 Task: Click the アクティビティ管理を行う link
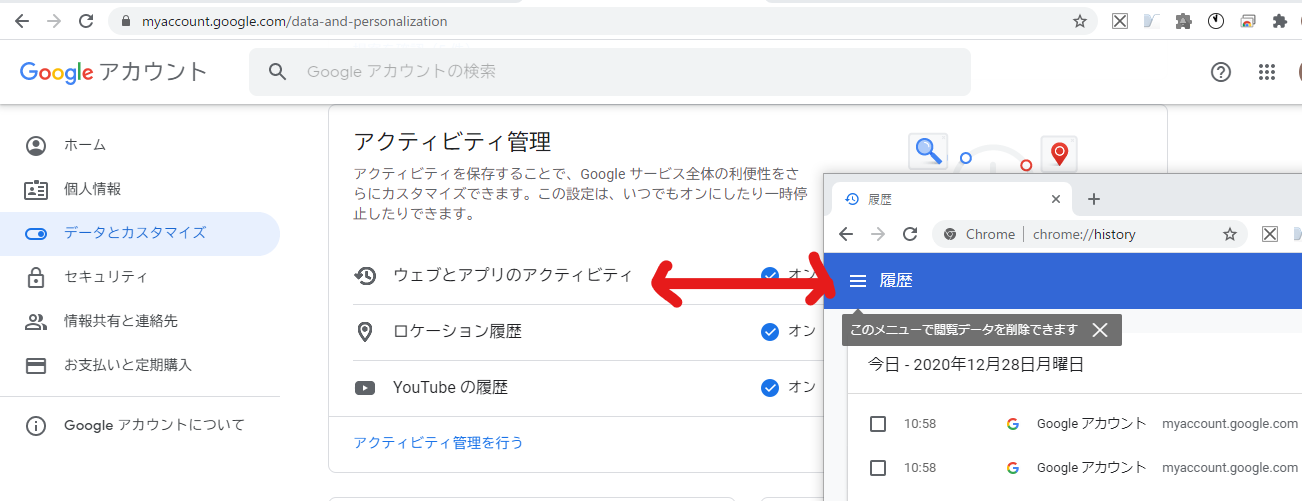(438, 442)
